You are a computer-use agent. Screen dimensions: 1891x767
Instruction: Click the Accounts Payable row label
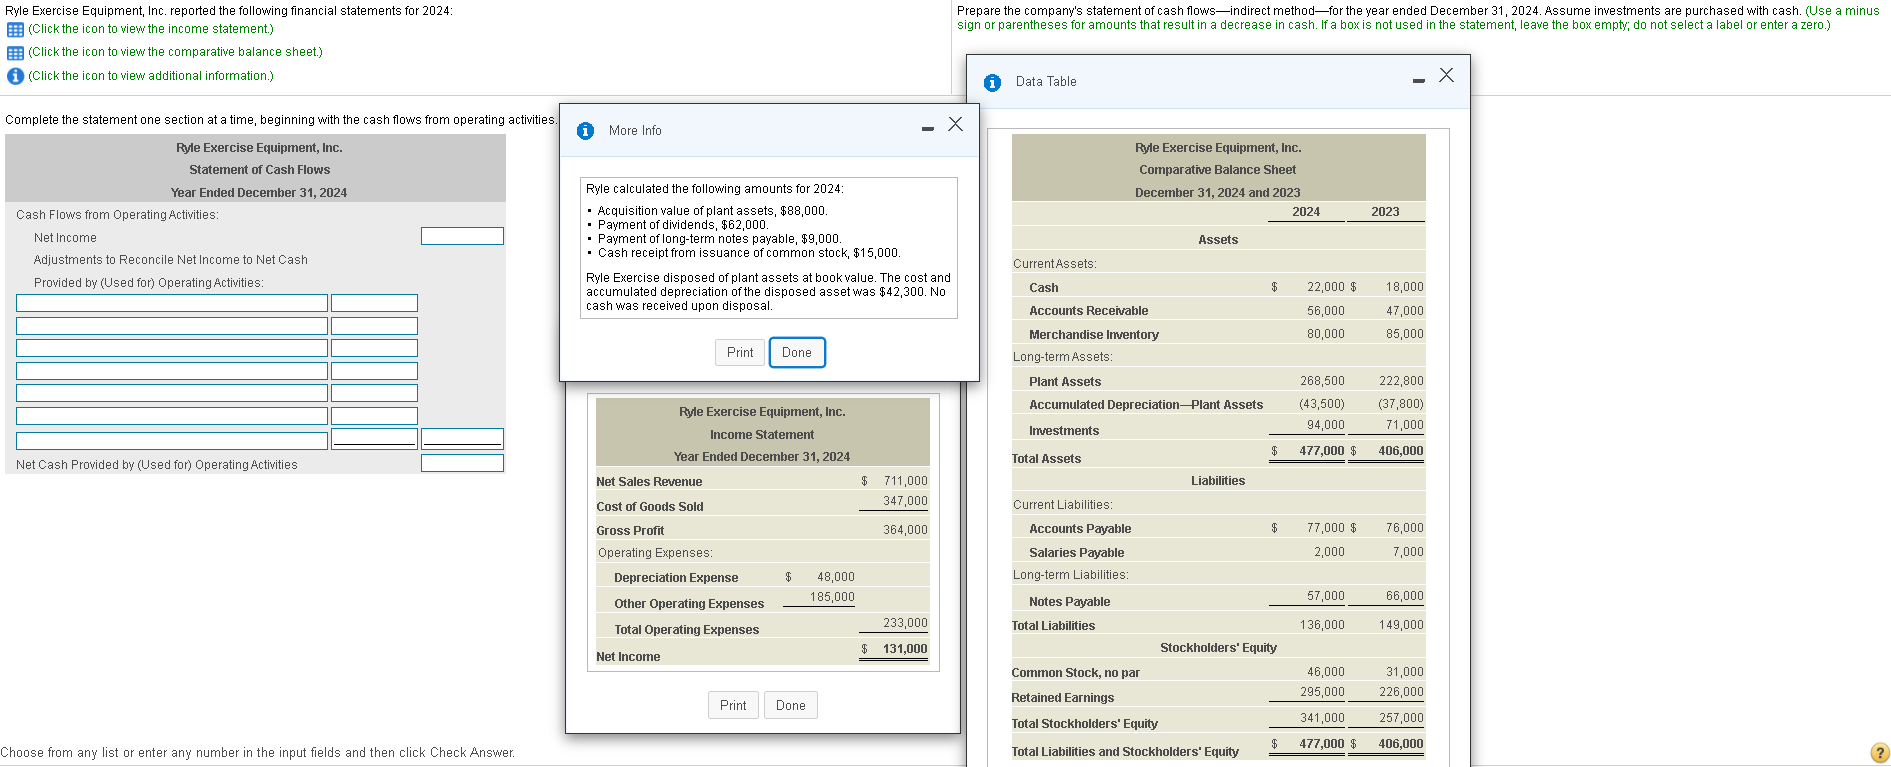coord(1080,529)
